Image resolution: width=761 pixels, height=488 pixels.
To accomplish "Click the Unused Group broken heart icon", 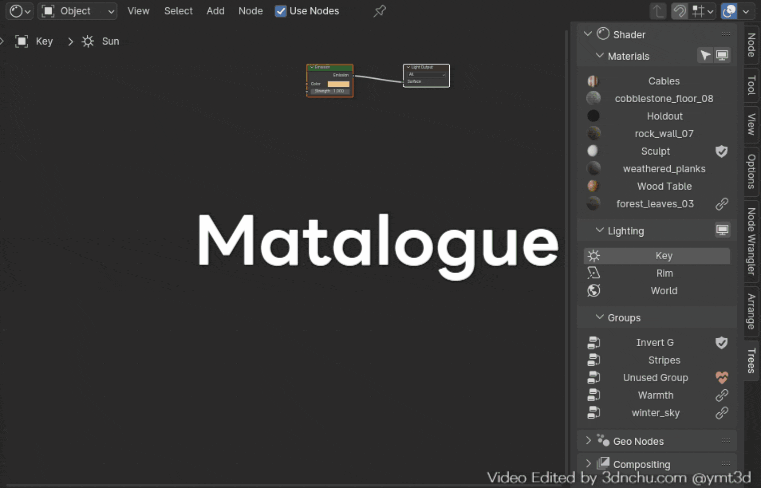I will click(722, 377).
